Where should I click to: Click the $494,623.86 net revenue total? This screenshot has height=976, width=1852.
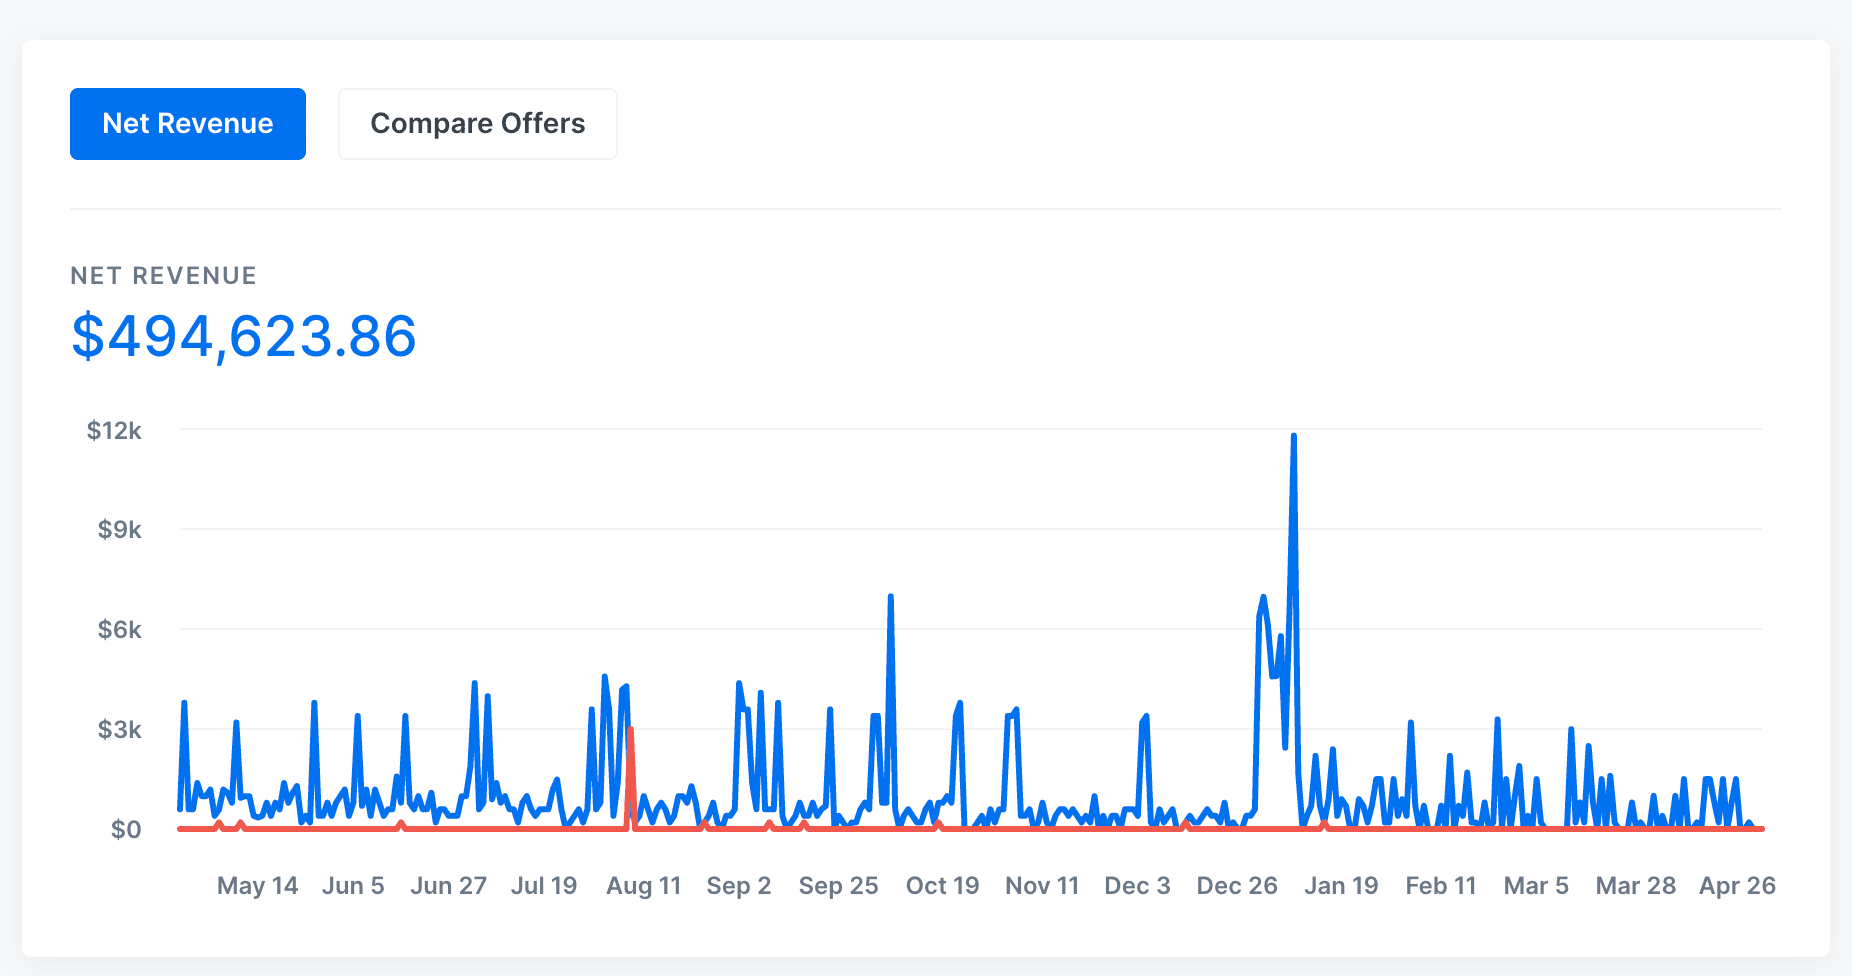click(x=244, y=336)
